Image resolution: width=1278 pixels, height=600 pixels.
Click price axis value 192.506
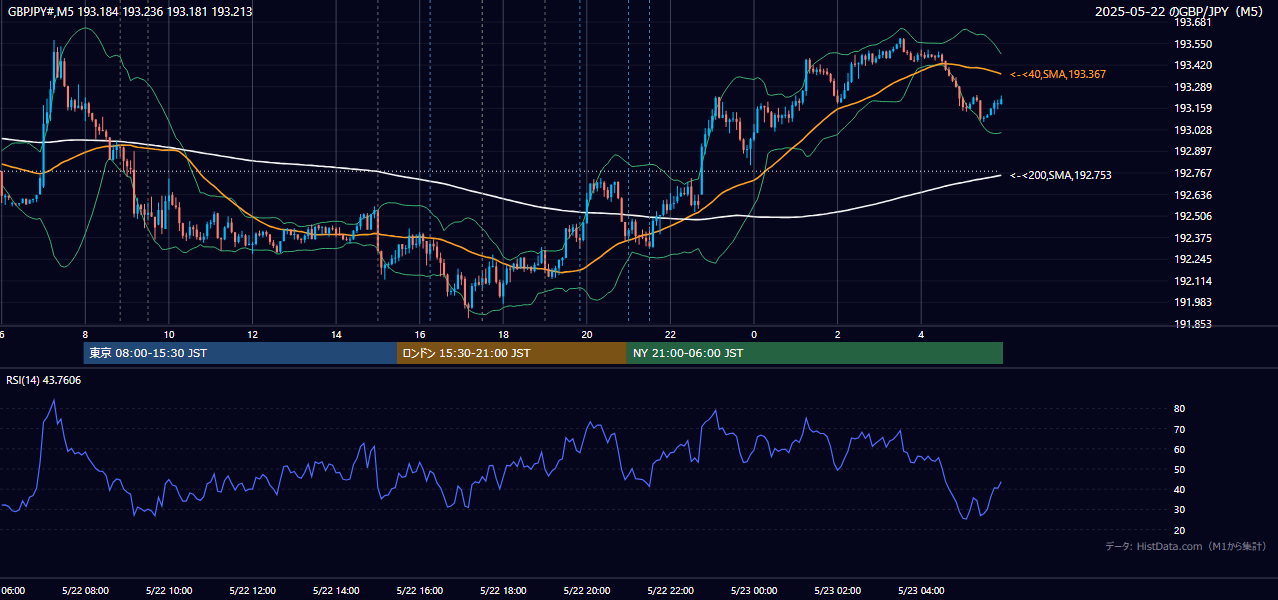(x=1192, y=216)
